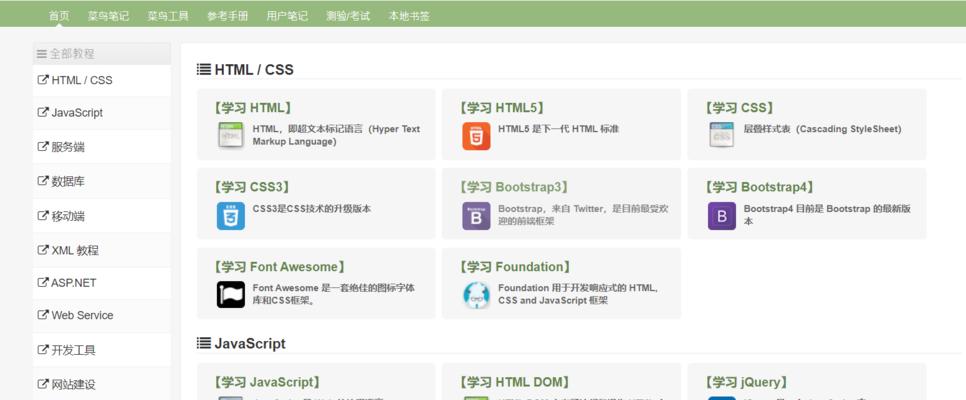Open the 【学习 HTML5】 tutorial
Screen dimensions: 966x400
coord(501,108)
